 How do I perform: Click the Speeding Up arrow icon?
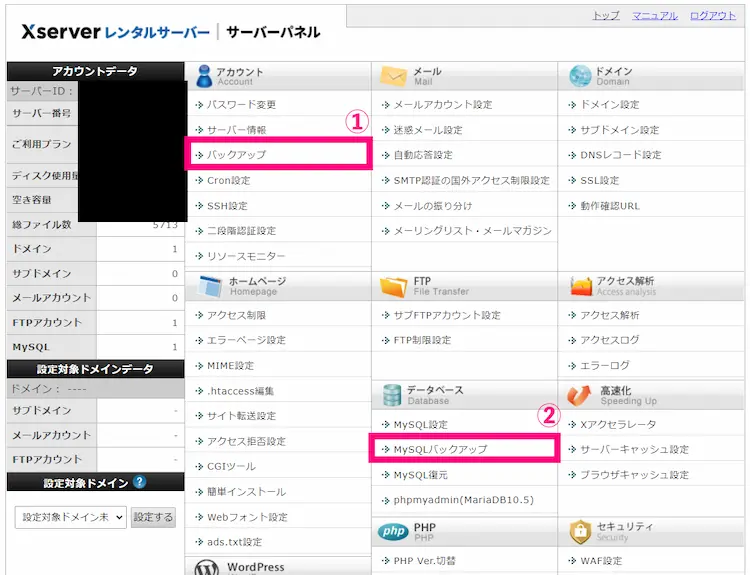(579, 395)
